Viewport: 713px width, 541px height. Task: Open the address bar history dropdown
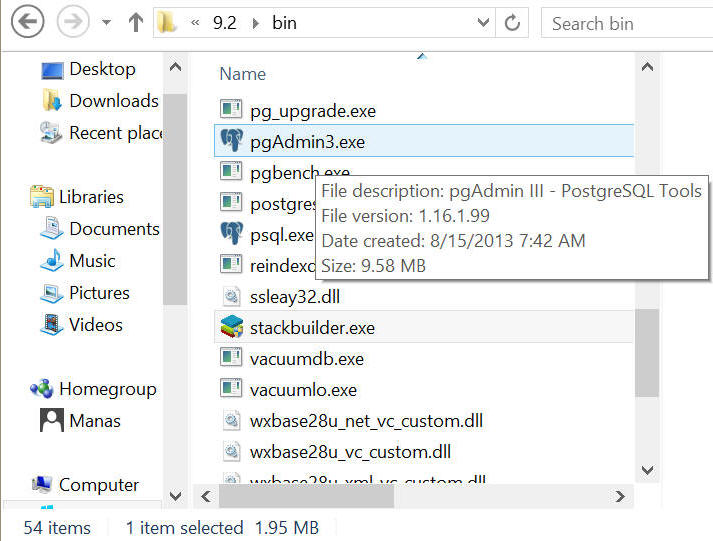tap(483, 22)
